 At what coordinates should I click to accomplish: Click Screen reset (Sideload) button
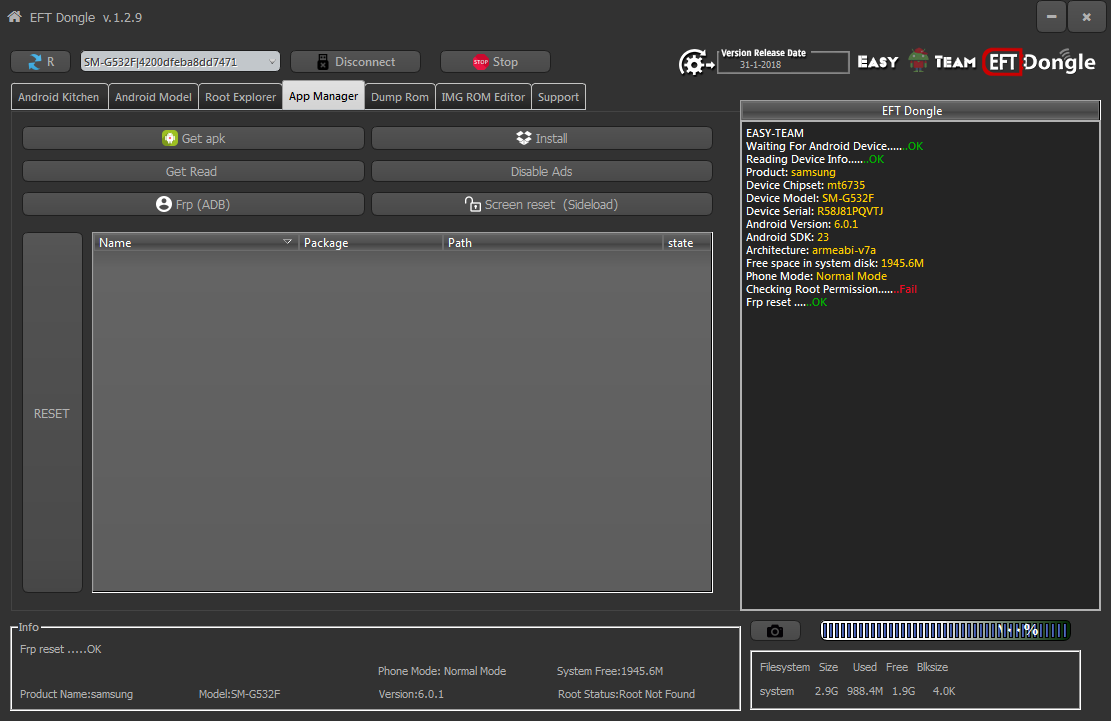542,204
